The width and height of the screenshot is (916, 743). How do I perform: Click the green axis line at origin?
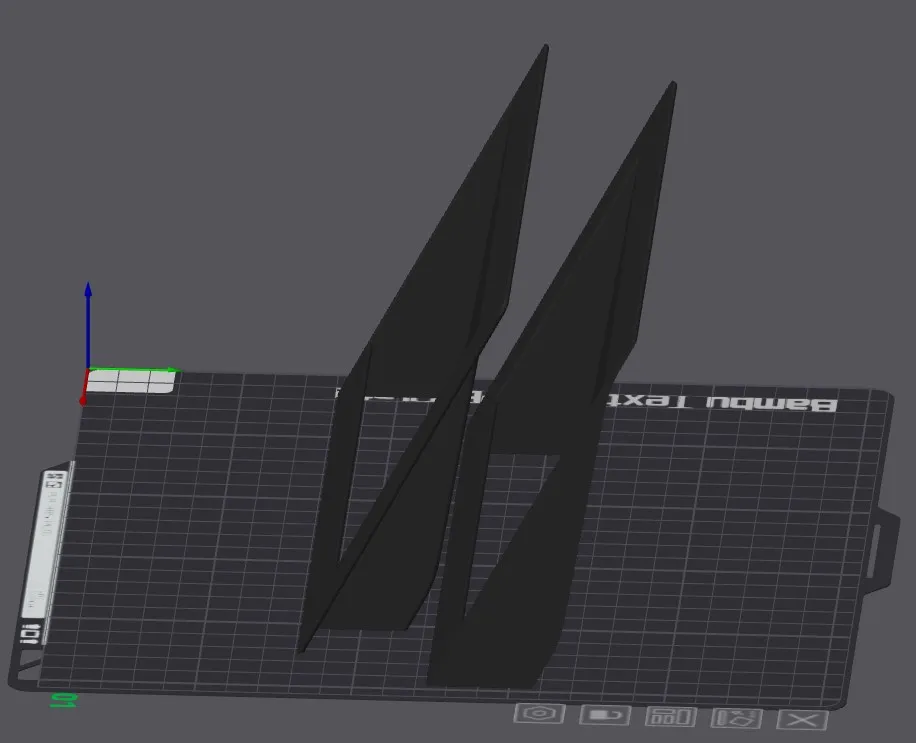click(133, 370)
